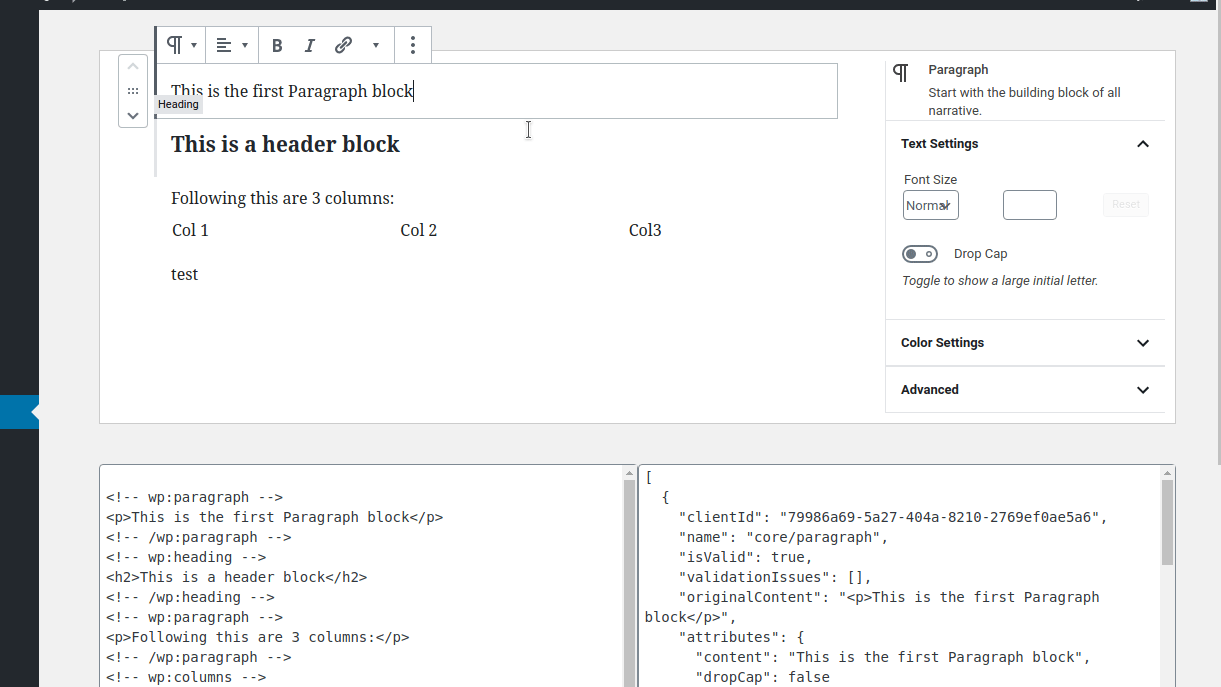Click the pilcrow icon beside Paragraph heading
Image resolution: width=1221 pixels, height=687 pixels.
(900, 72)
